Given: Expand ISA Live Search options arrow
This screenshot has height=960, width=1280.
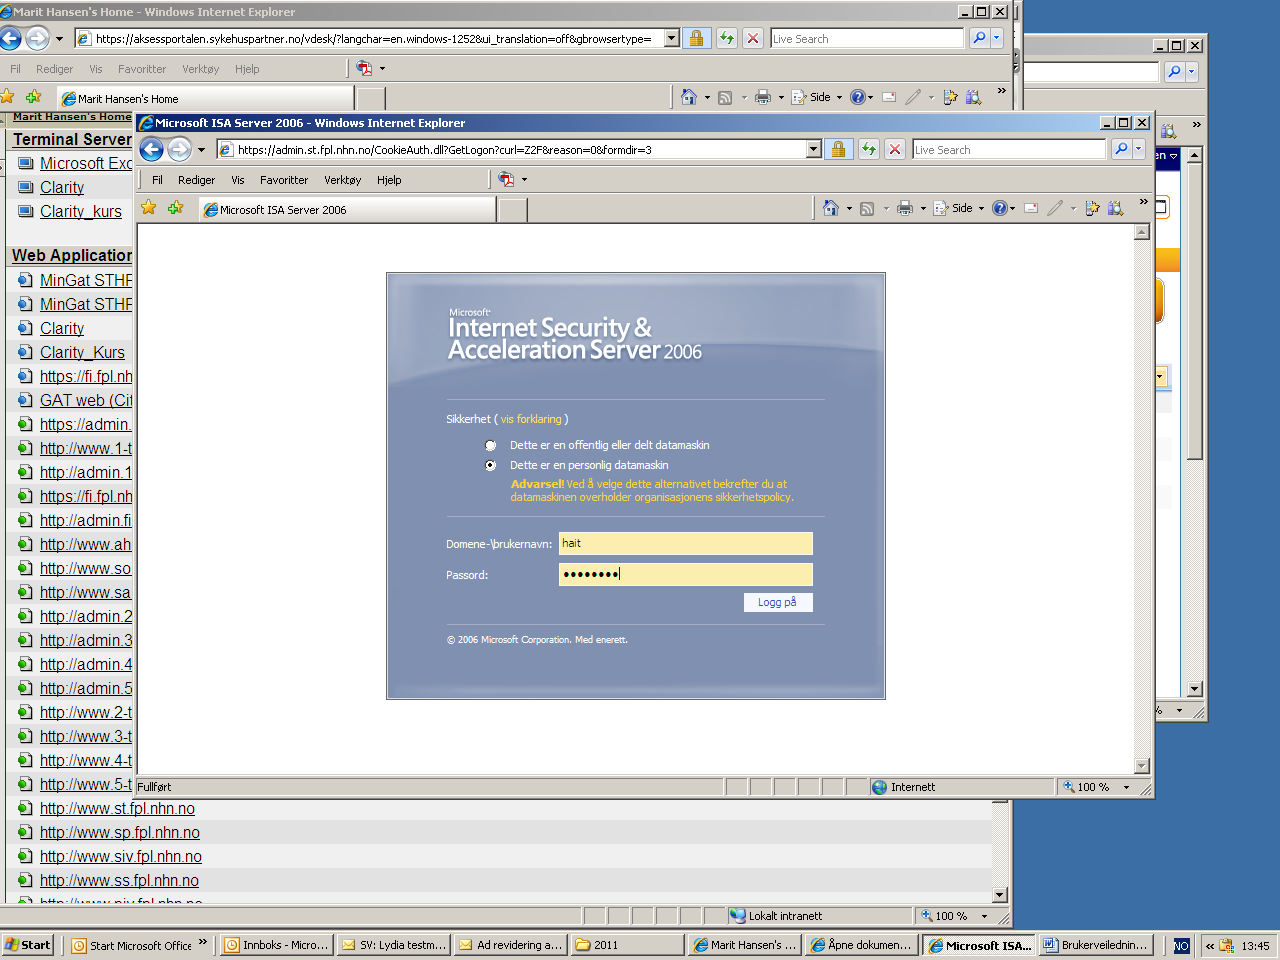Looking at the screenshot, I should [1138, 149].
